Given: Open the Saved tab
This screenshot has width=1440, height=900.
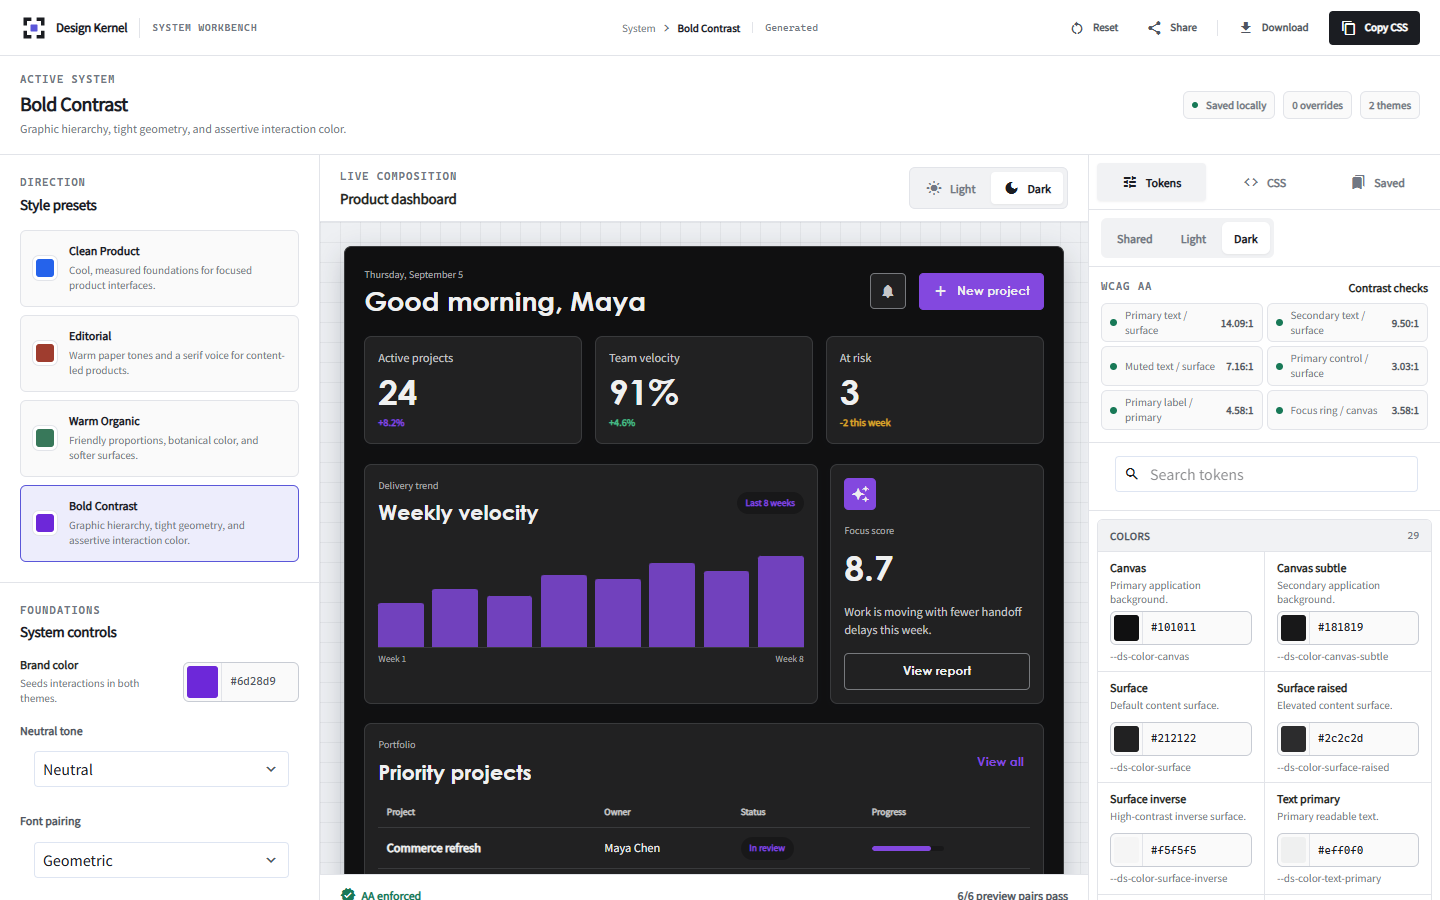Looking at the screenshot, I should pos(1378,183).
